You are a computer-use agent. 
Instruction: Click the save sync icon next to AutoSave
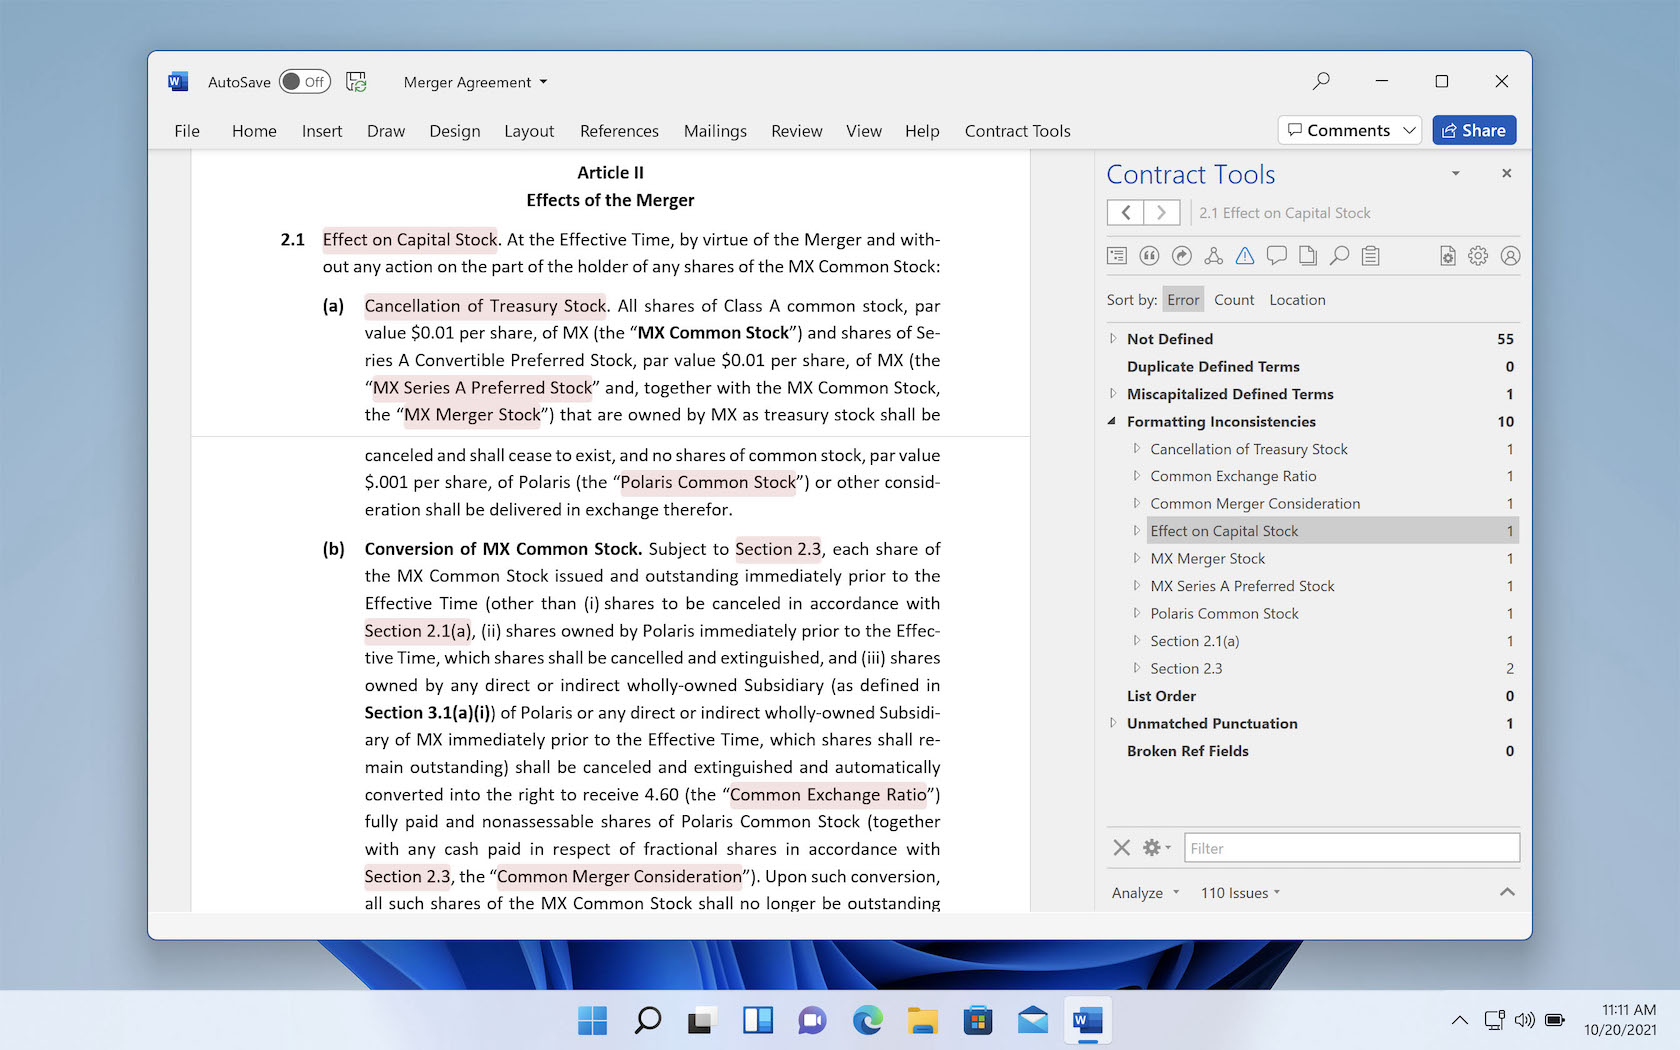tap(356, 82)
